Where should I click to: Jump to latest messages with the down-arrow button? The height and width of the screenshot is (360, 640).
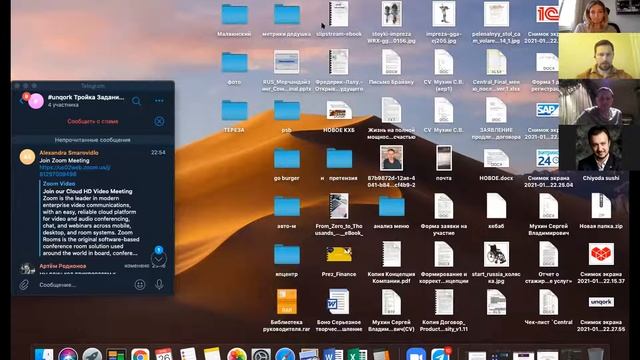coord(158,259)
